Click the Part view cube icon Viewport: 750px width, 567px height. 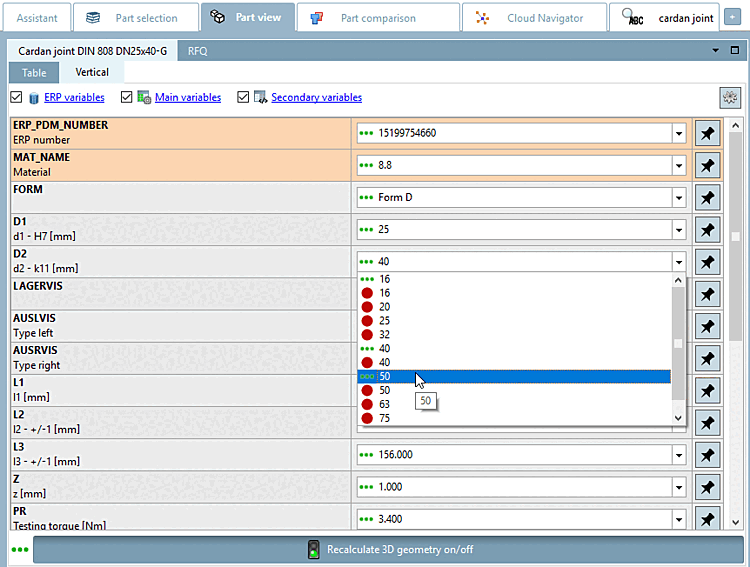(x=218, y=18)
